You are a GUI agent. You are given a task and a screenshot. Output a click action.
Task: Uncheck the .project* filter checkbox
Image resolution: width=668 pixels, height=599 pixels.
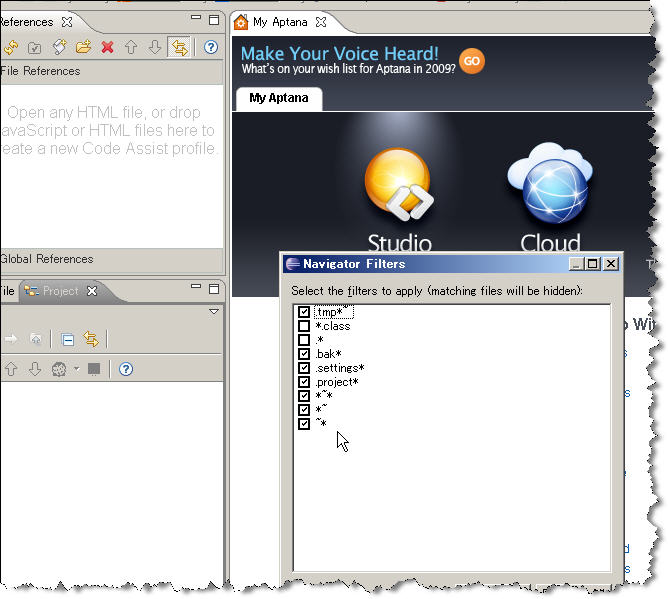coord(304,382)
